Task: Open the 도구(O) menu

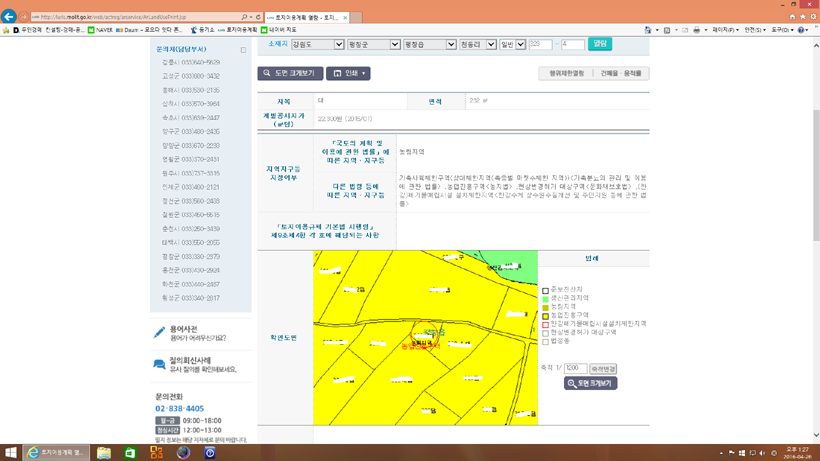Action: point(782,30)
